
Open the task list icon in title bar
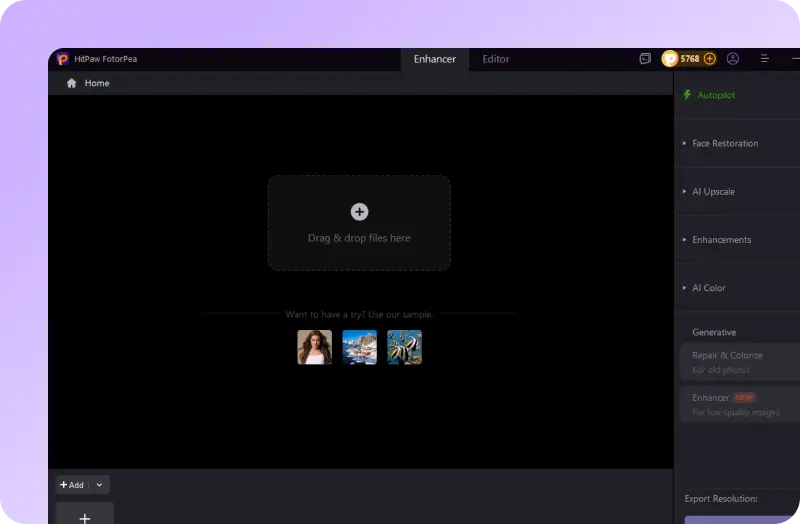point(645,59)
